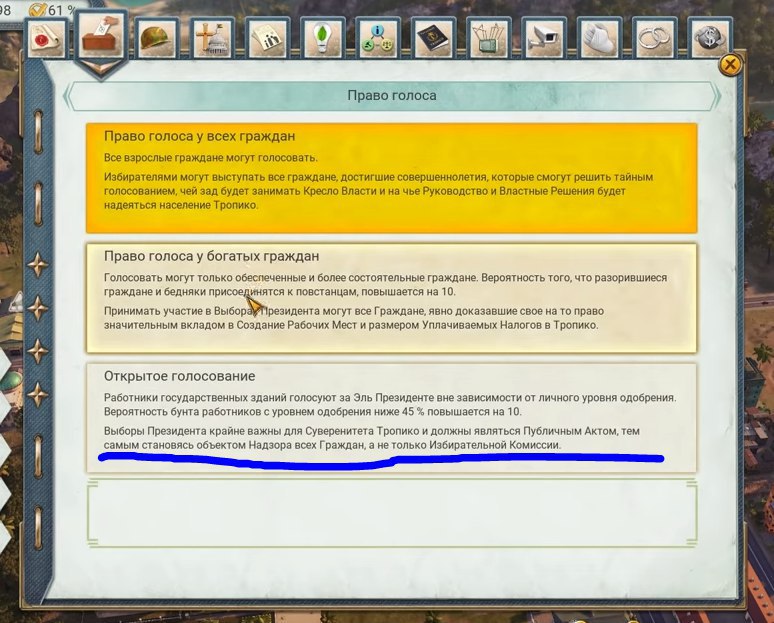The image size is (774, 623).
Task: Choose 'Право голоса у богатых граждан' option
Action: click(x=391, y=298)
